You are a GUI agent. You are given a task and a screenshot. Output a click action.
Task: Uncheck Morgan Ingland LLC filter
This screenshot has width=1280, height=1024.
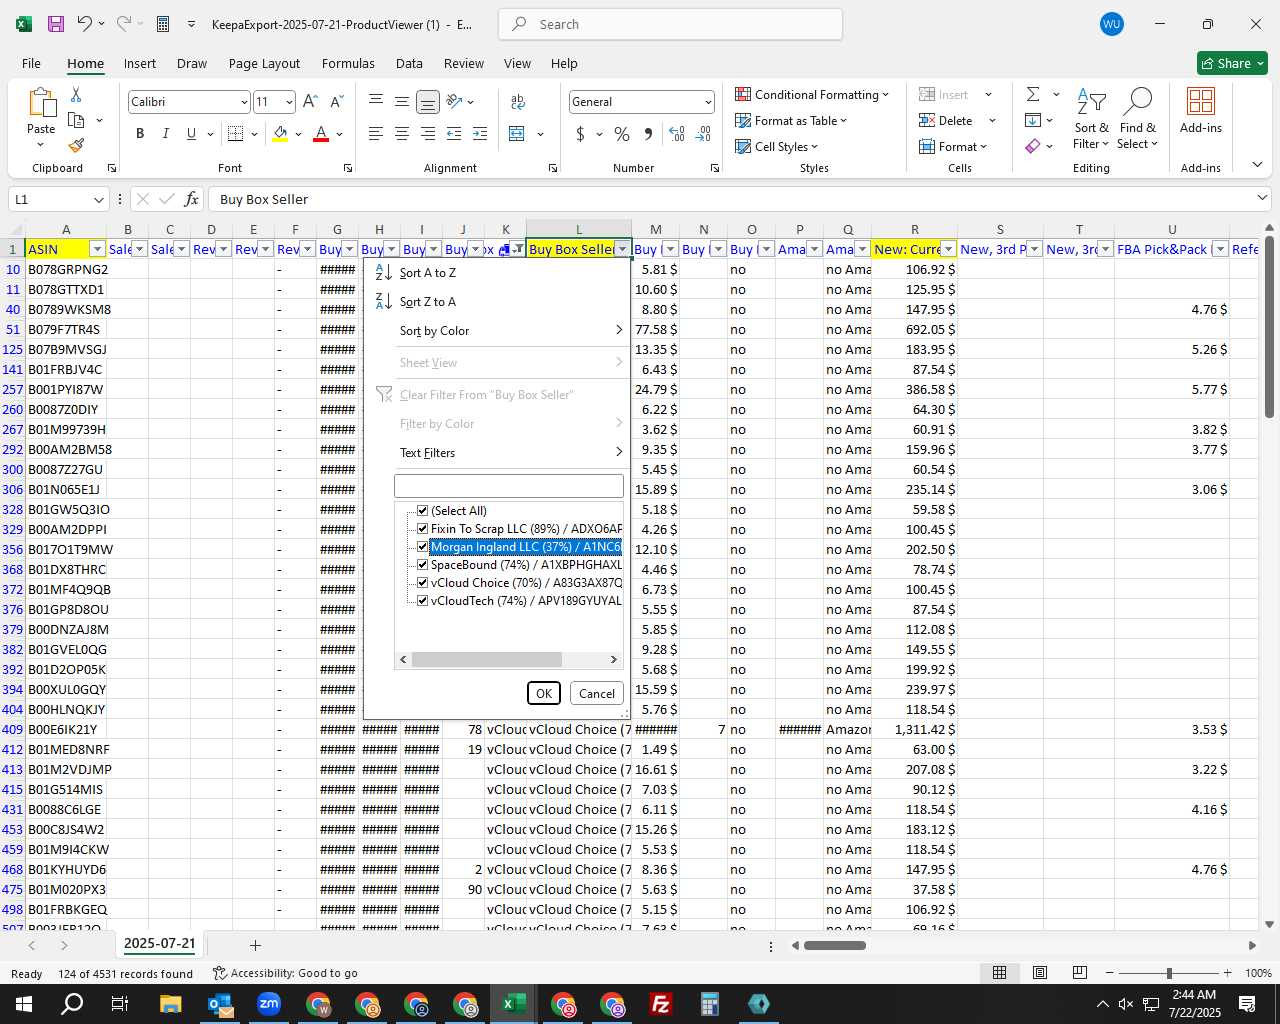coord(423,547)
